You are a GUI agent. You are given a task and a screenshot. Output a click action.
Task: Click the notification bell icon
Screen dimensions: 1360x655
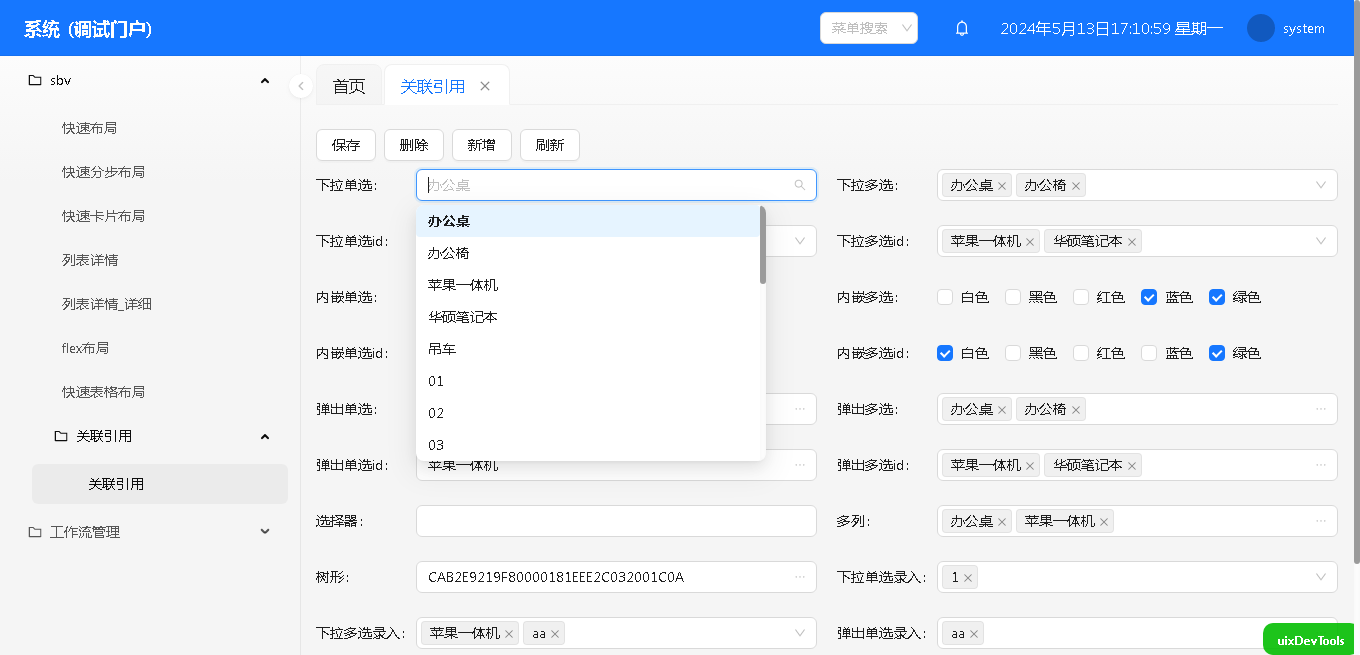[962, 29]
